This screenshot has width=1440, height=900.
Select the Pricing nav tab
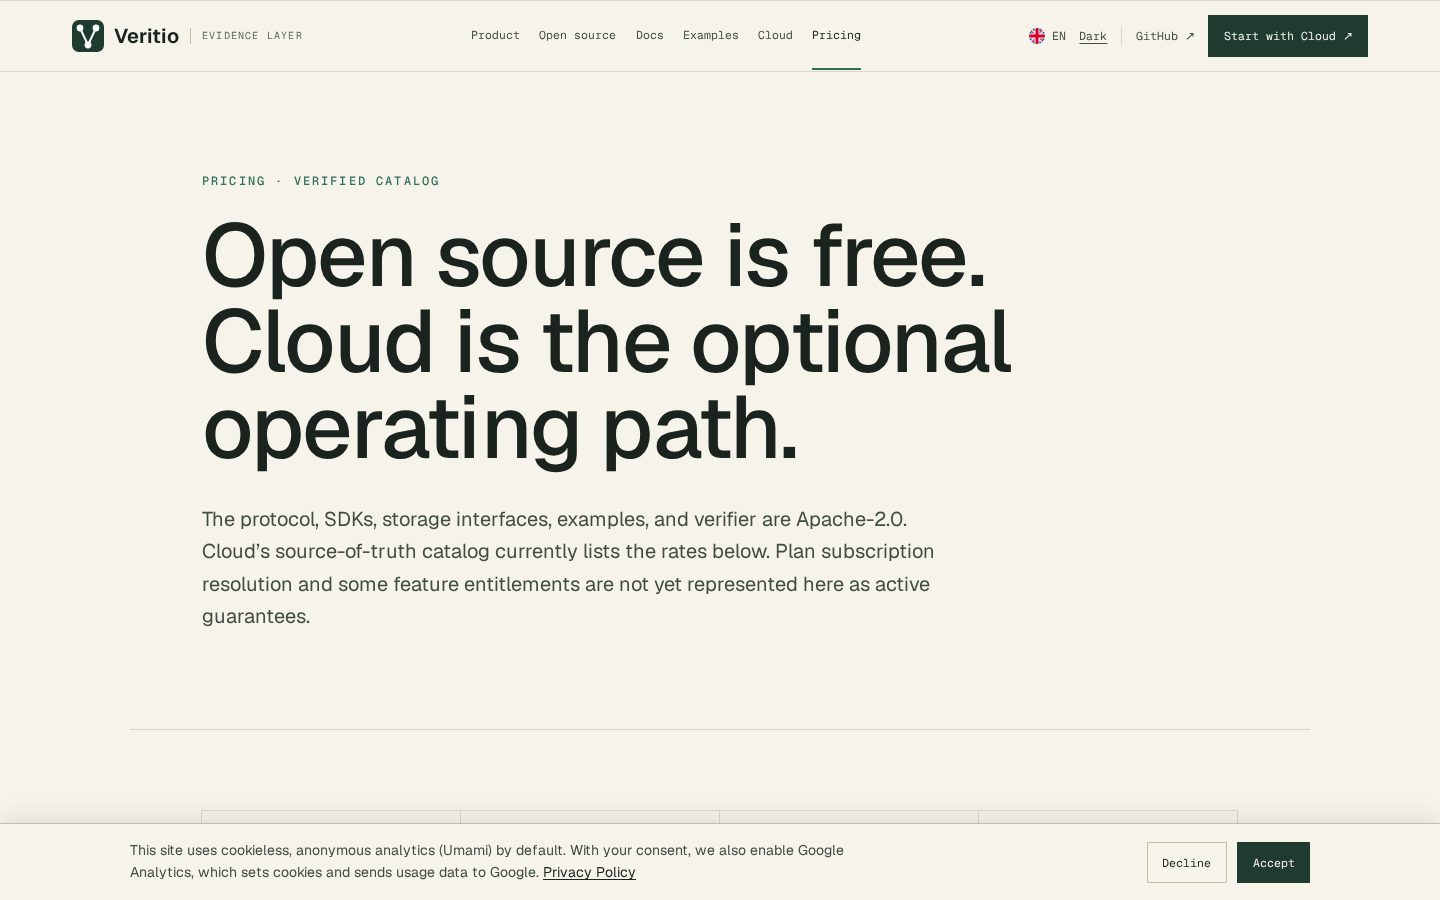(836, 35)
